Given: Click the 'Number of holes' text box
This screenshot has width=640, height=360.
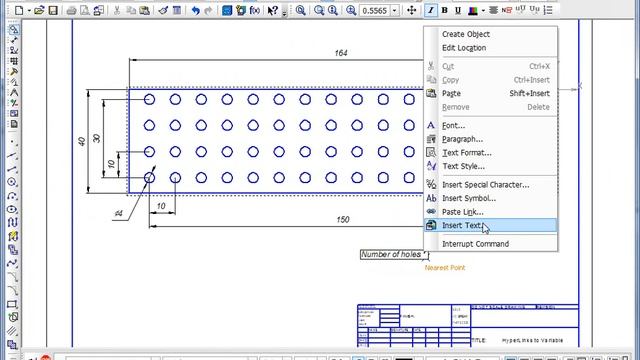Looking at the screenshot, I should coord(394,255).
